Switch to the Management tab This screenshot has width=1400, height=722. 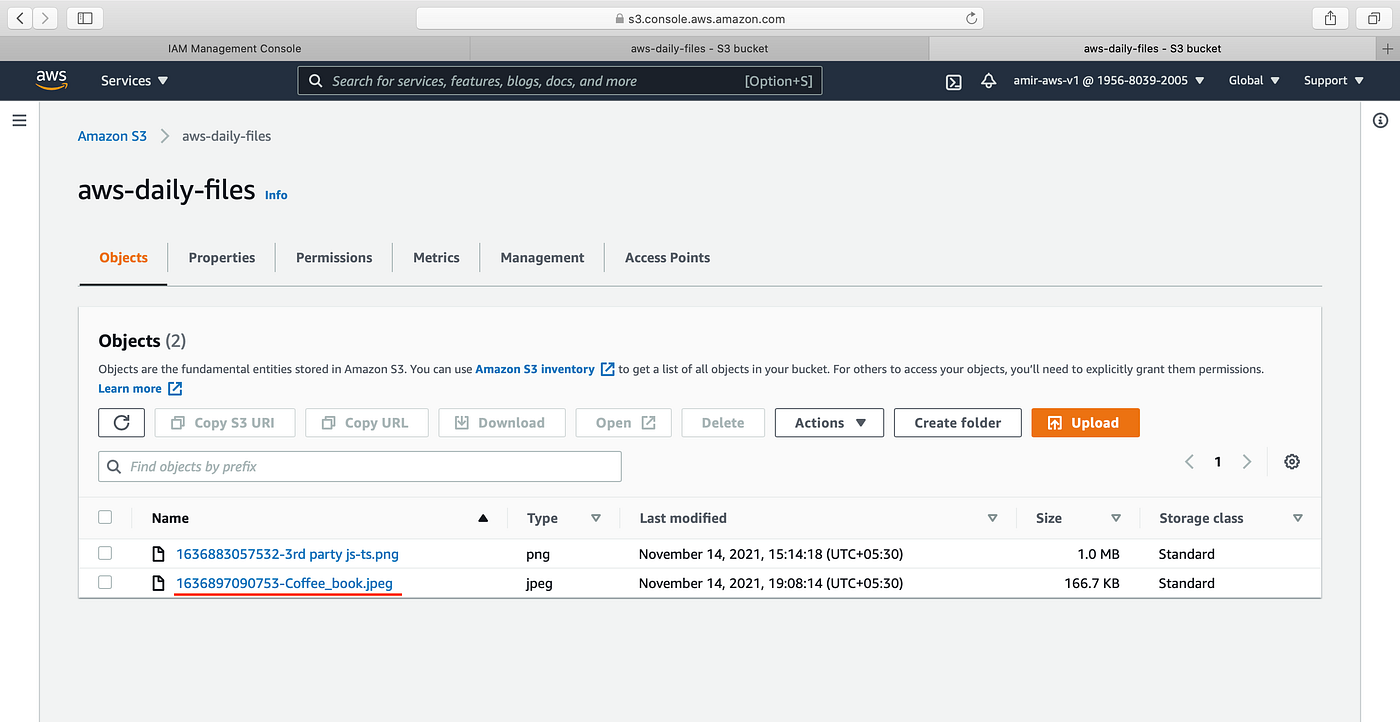tap(542, 258)
